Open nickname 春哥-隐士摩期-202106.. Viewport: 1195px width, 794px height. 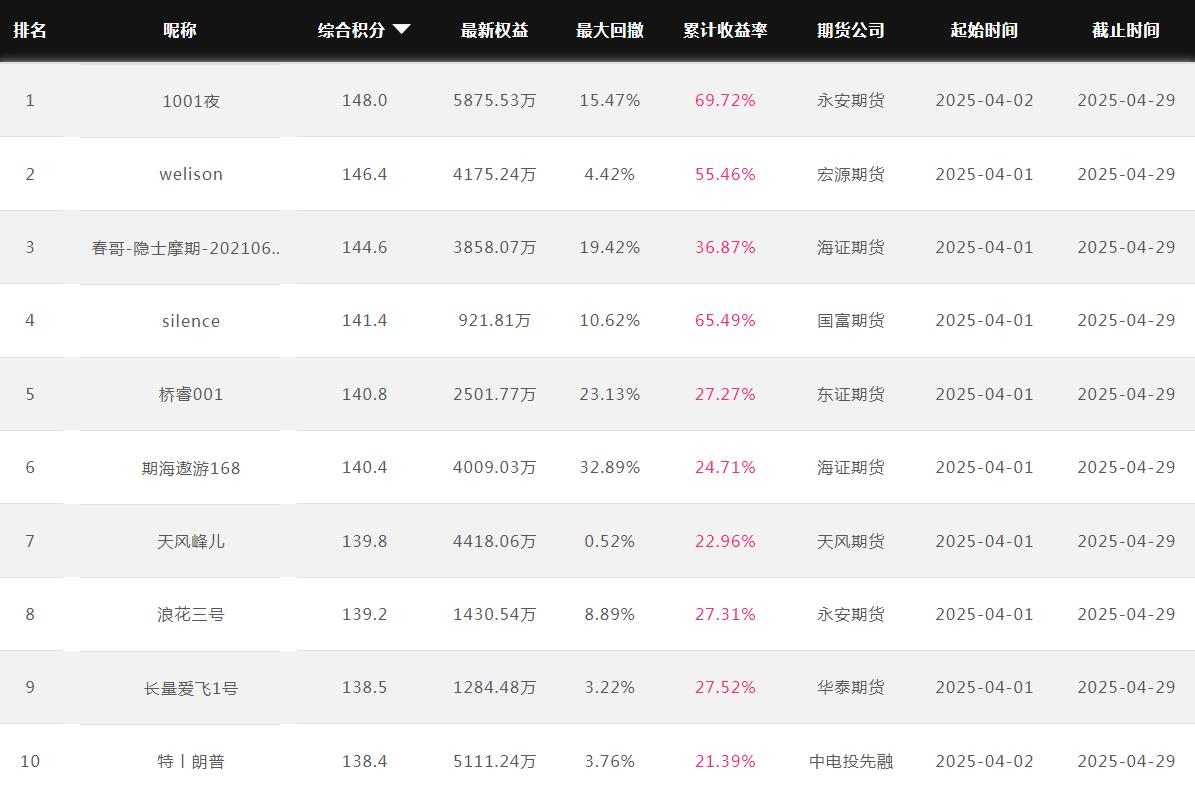point(186,248)
